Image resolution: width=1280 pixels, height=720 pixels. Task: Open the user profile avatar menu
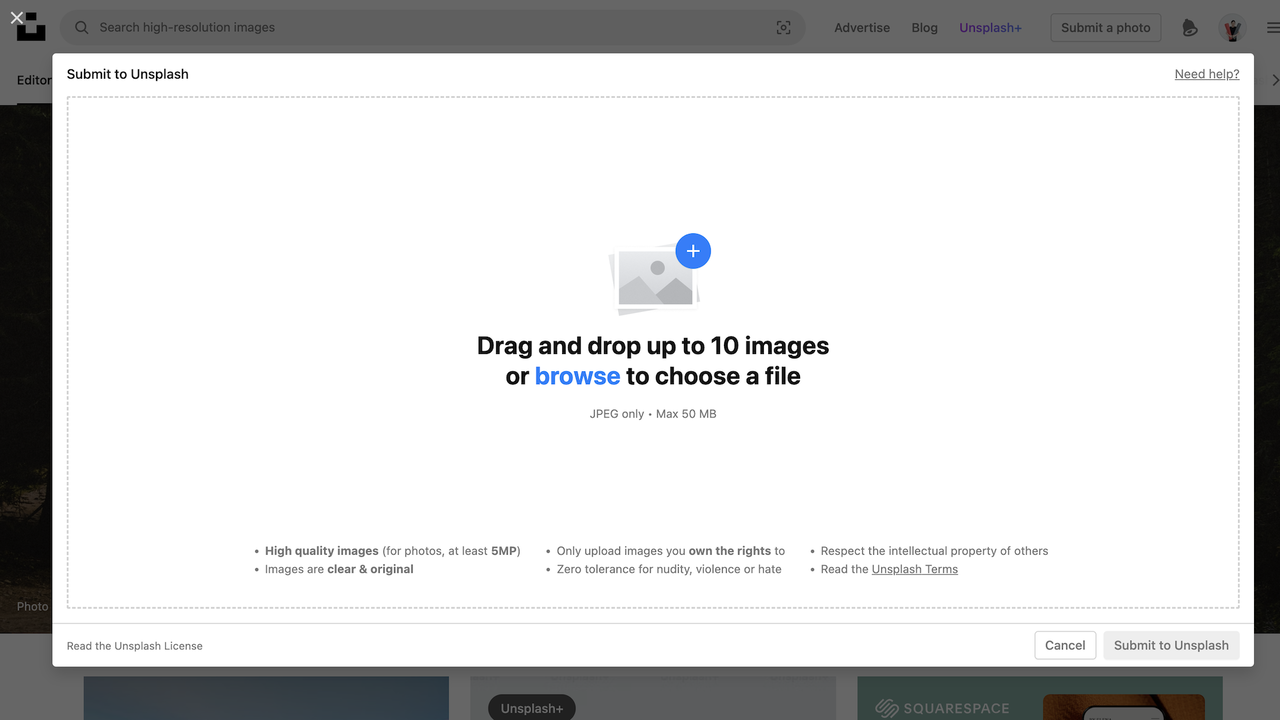pyautogui.click(x=1232, y=28)
